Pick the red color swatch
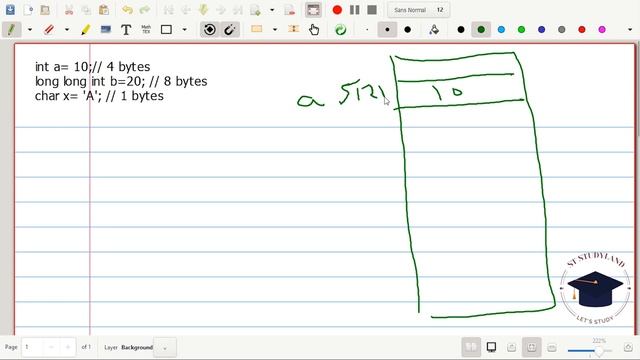Image resolution: width=640 pixels, height=360 pixels. click(582, 29)
